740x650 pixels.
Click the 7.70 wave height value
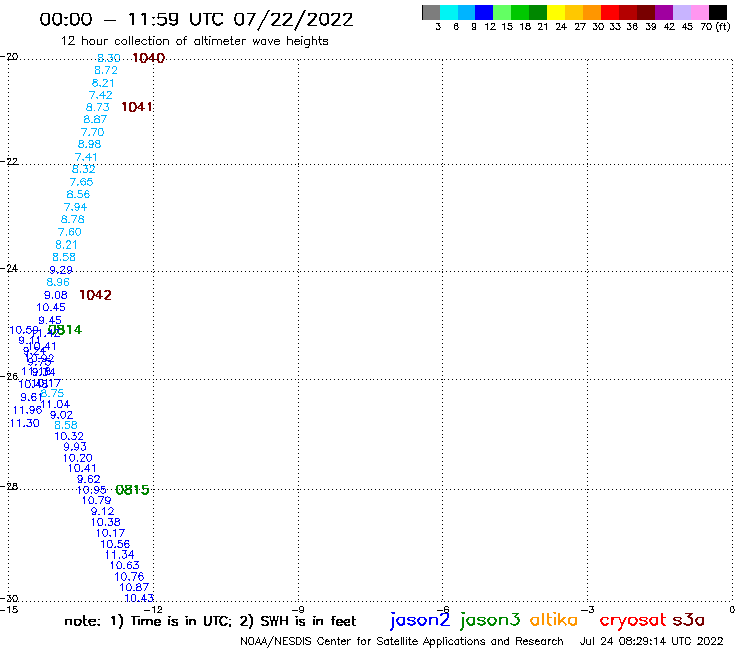tap(92, 132)
